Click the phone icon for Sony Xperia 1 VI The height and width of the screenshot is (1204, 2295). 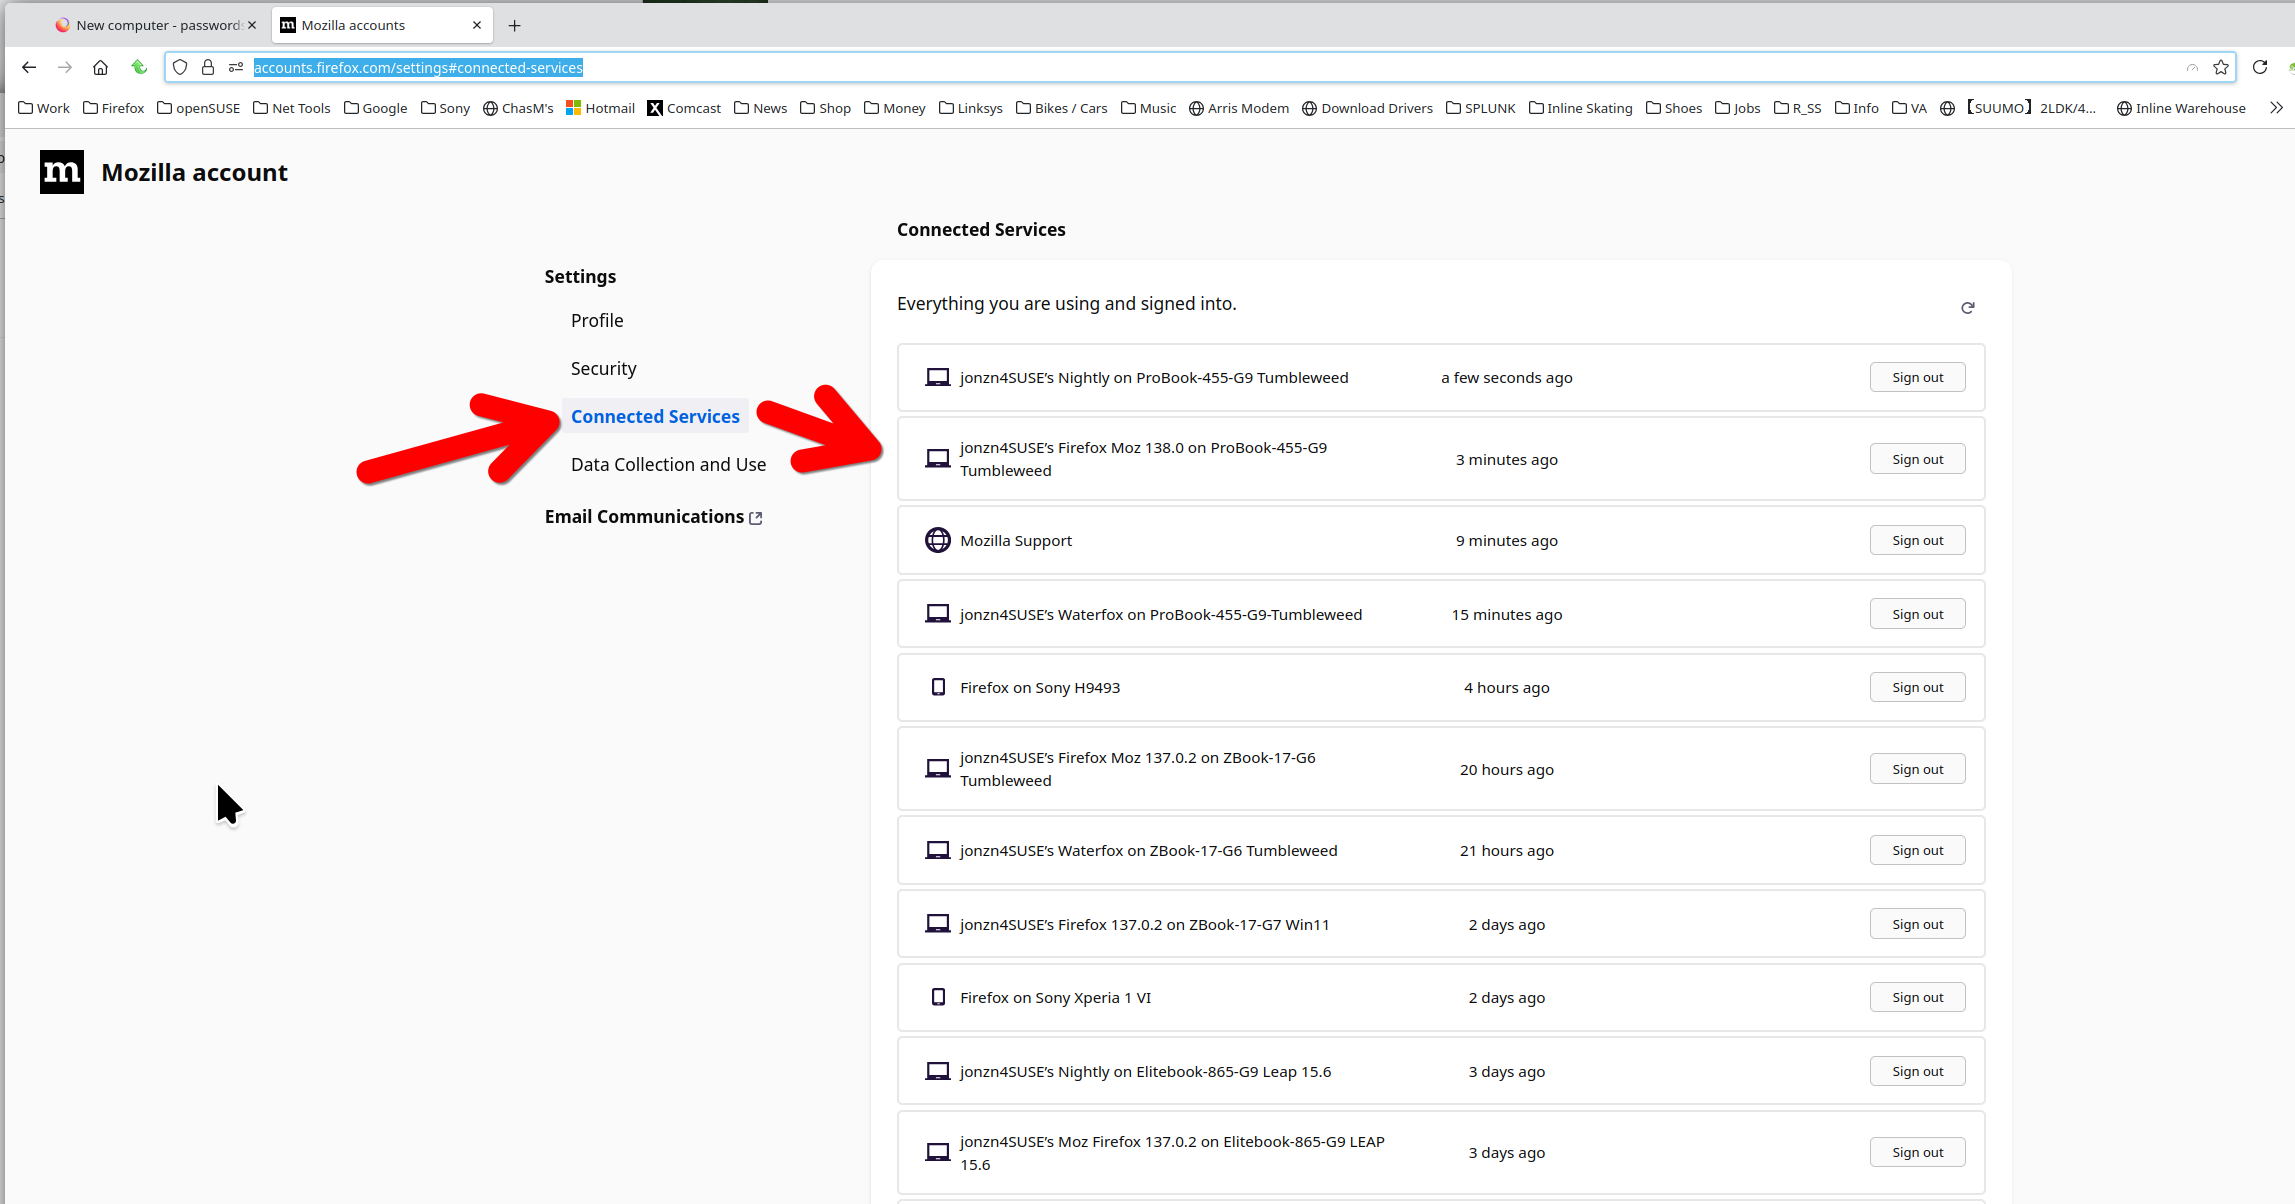pos(938,997)
